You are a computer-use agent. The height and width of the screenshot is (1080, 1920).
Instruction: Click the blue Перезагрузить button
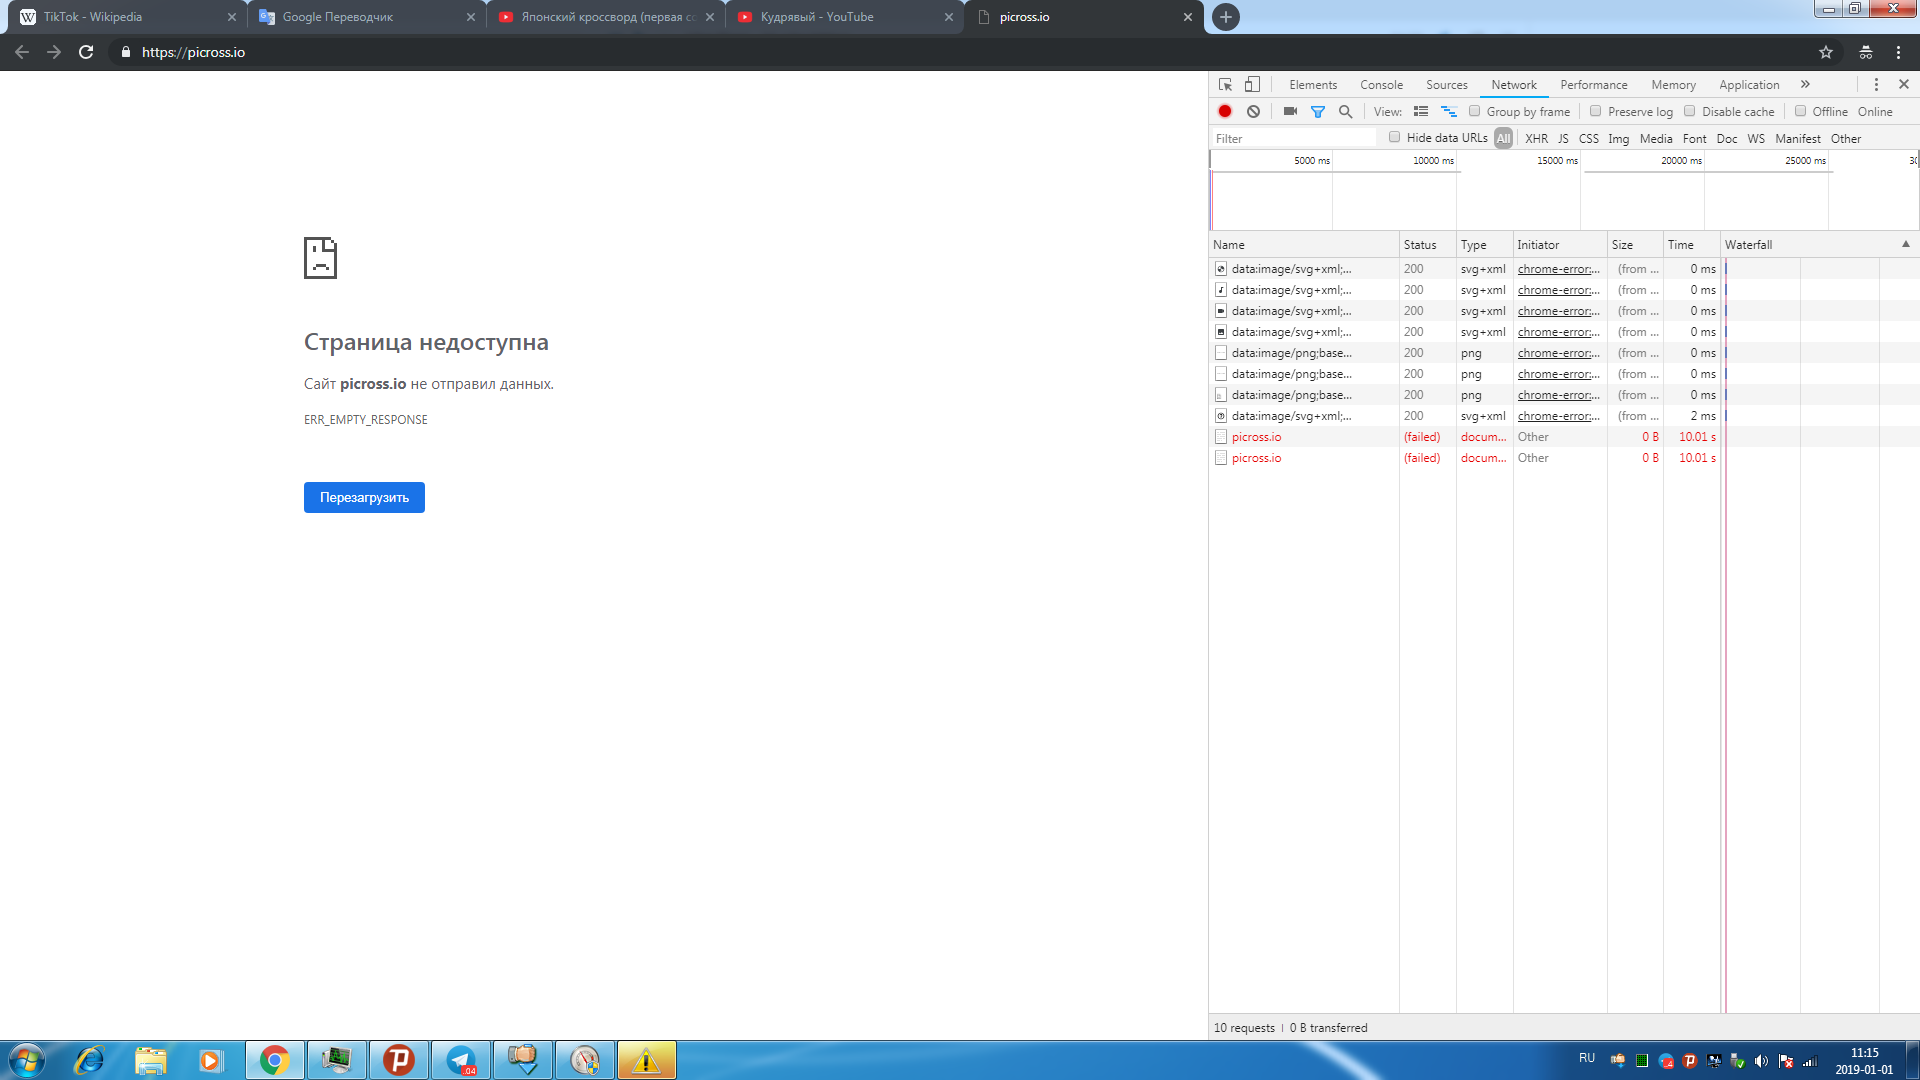click(x=364, y=497)
